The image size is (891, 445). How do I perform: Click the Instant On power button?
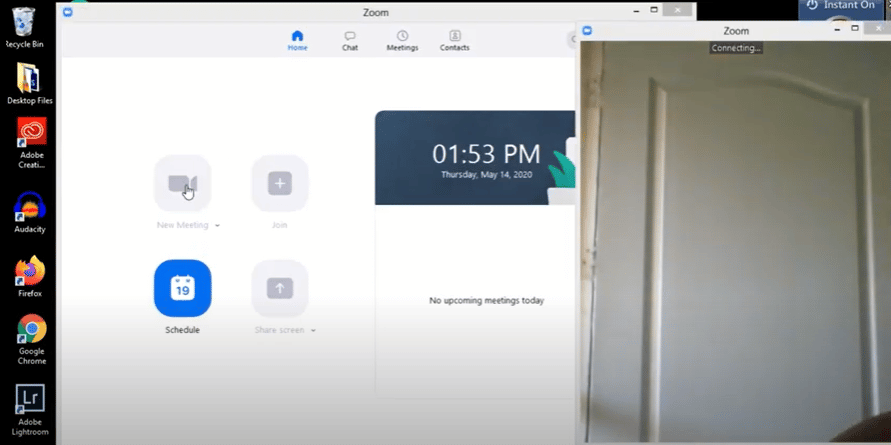coord(812,5)
